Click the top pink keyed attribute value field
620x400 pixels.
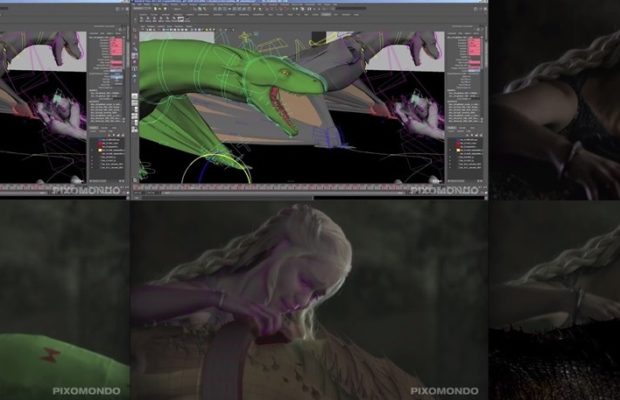click(x=476, y=42)
